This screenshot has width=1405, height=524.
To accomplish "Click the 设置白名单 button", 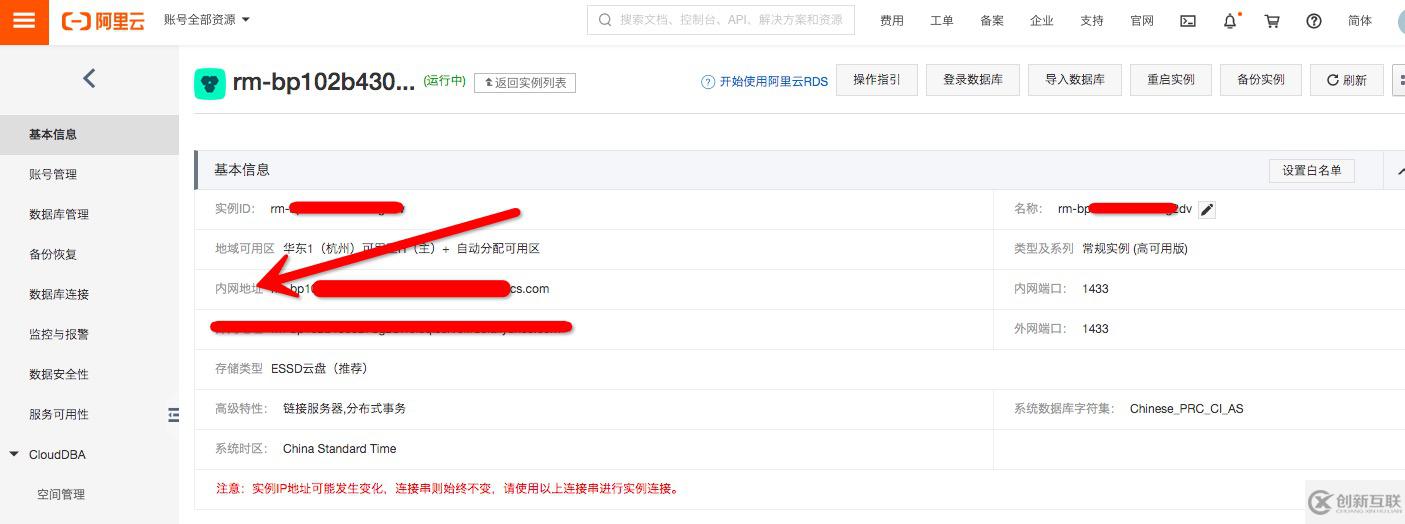I will [1312, 170].
